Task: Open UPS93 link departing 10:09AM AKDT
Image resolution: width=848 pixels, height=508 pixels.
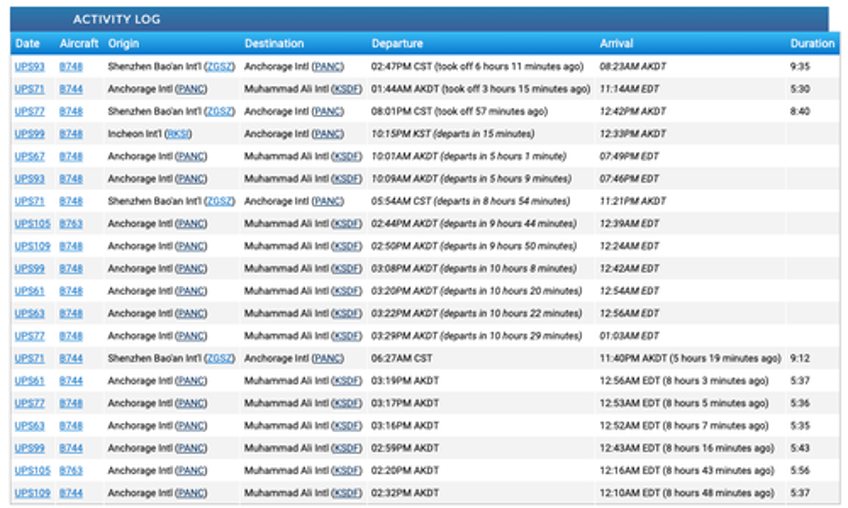Action: pyautogui.click(x=29, y=179)
